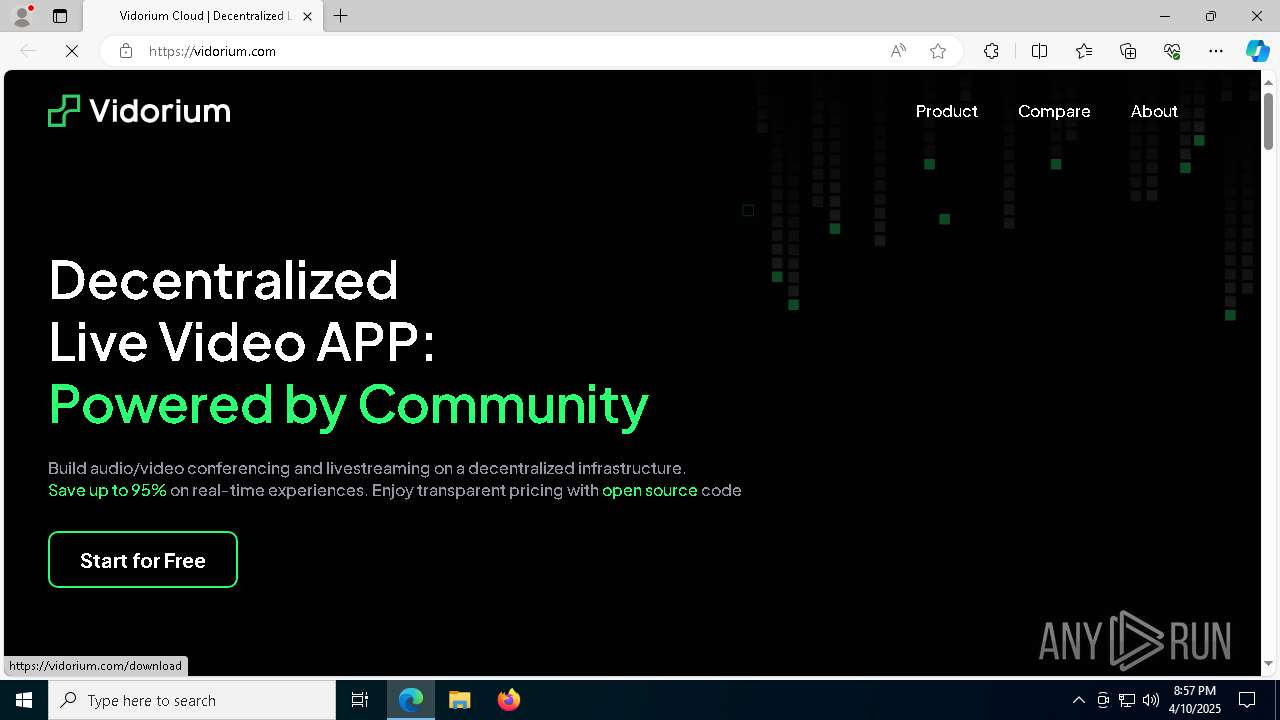Screen dimensions: 1280x720
Task: Open the About menu
Action: tap(1154, 111)
